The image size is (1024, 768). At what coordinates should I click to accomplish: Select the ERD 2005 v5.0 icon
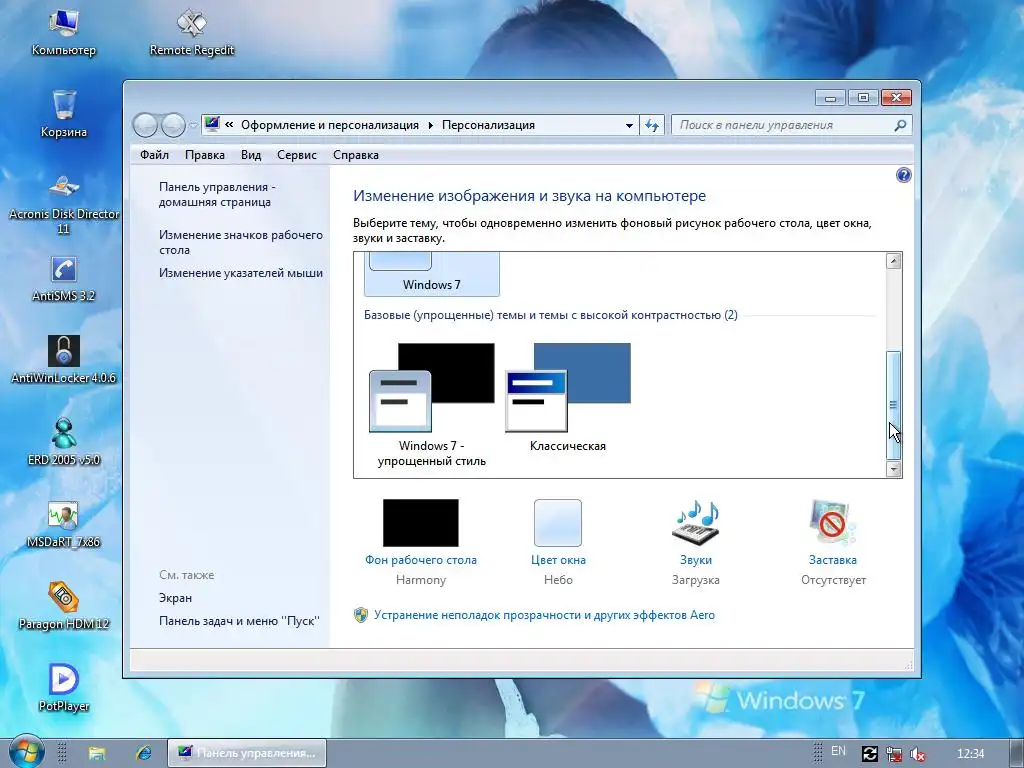pos(63,442)
